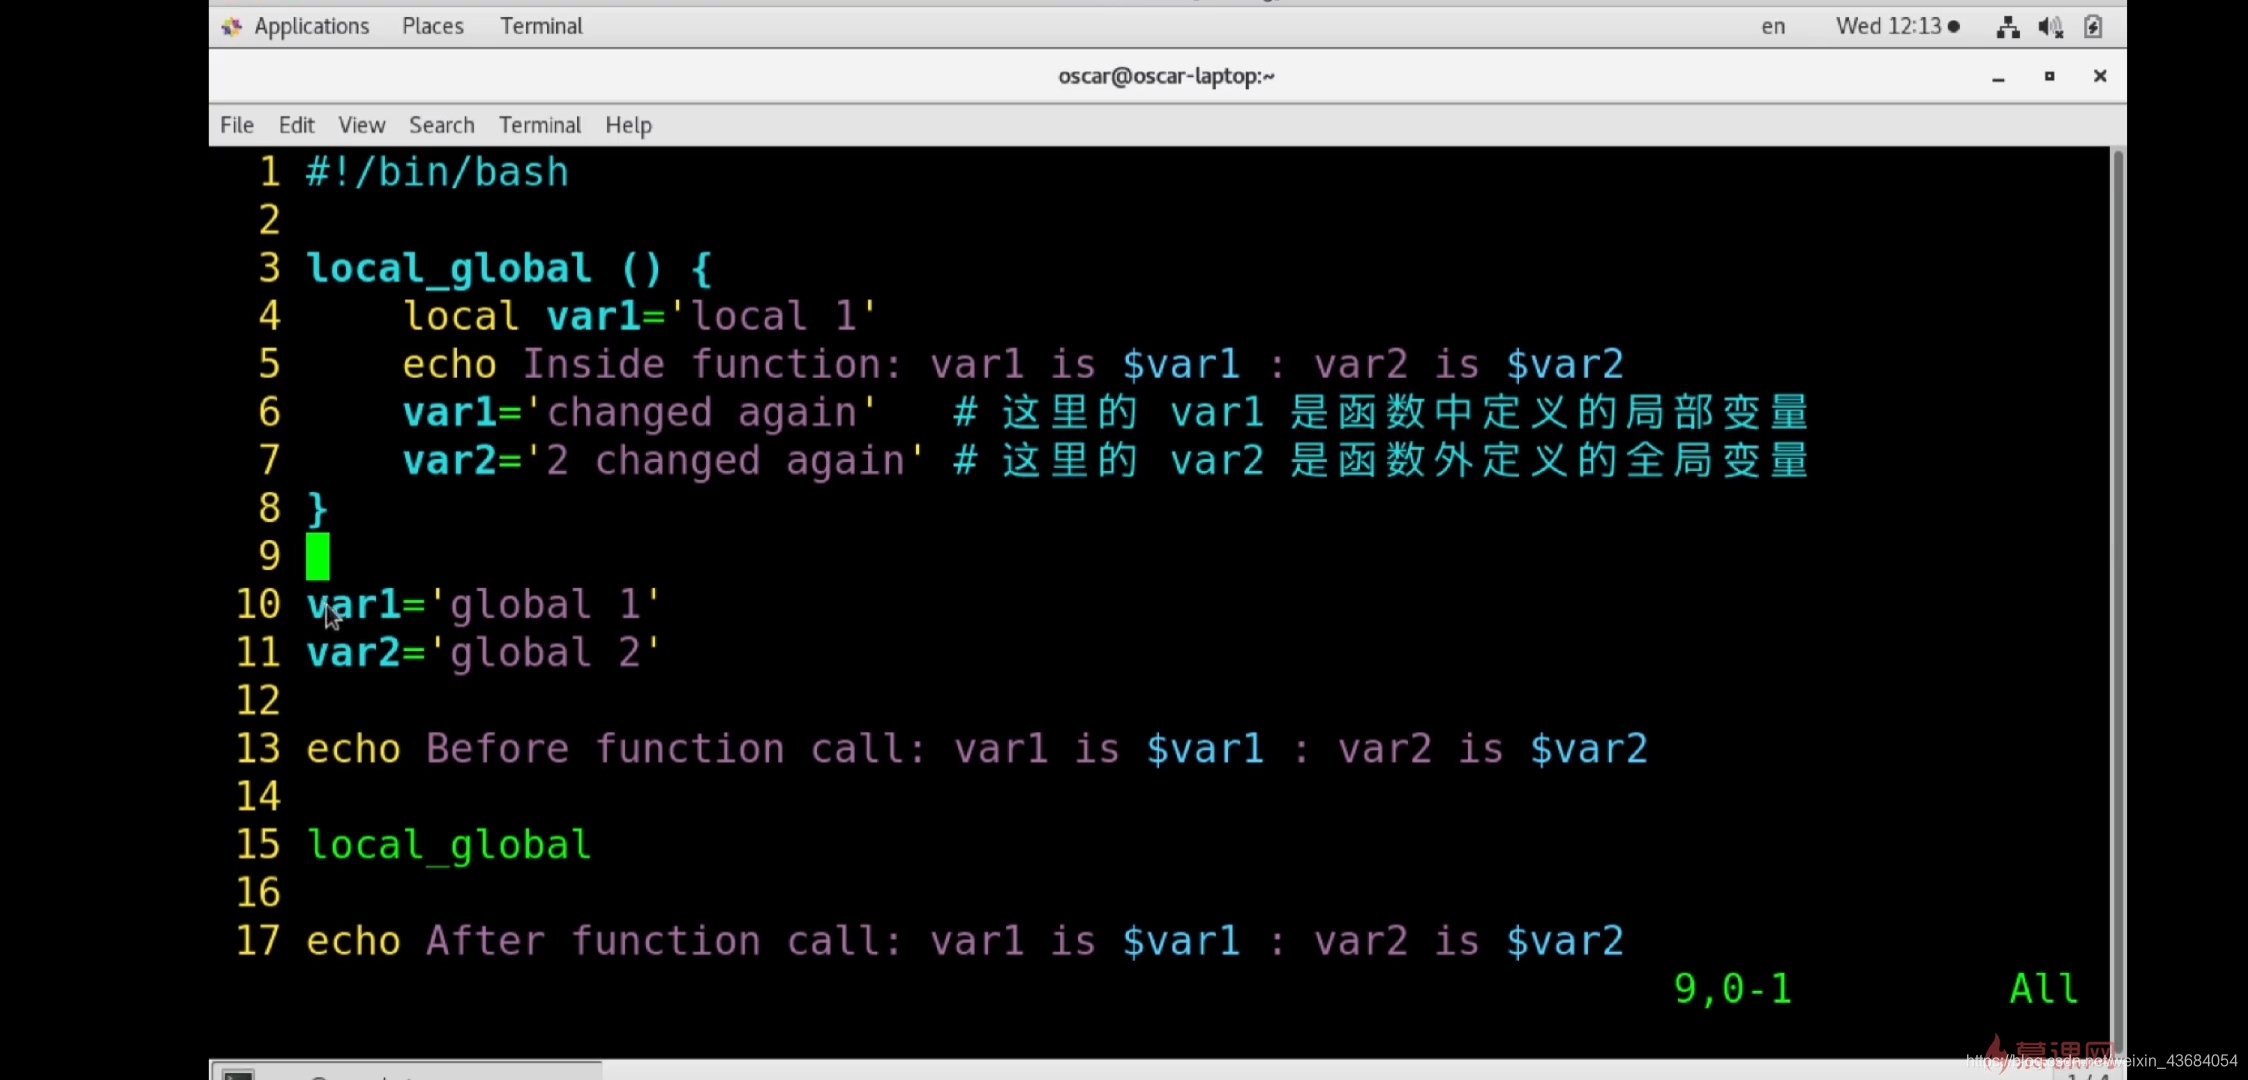2248x1080 pixels.
Task: Click the 9,0-1 cursor position indicator
Action: 1733,989
